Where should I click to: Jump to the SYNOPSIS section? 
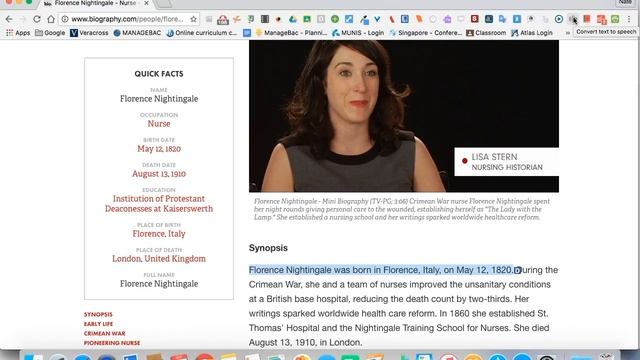[98, 314]
